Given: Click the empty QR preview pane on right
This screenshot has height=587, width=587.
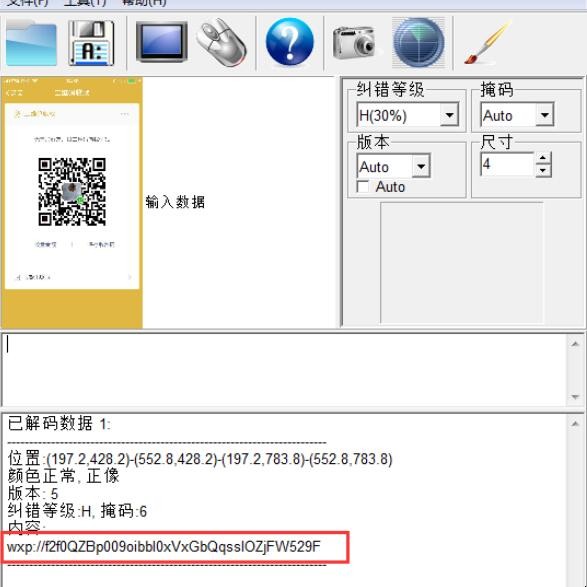Looking at the screenshot, I should click(x=462, y=262).
